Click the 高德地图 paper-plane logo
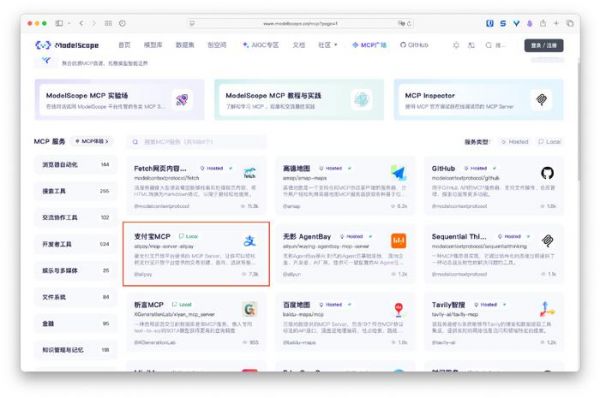The width and height of the screenshot is (600, 398). (398, 173)
